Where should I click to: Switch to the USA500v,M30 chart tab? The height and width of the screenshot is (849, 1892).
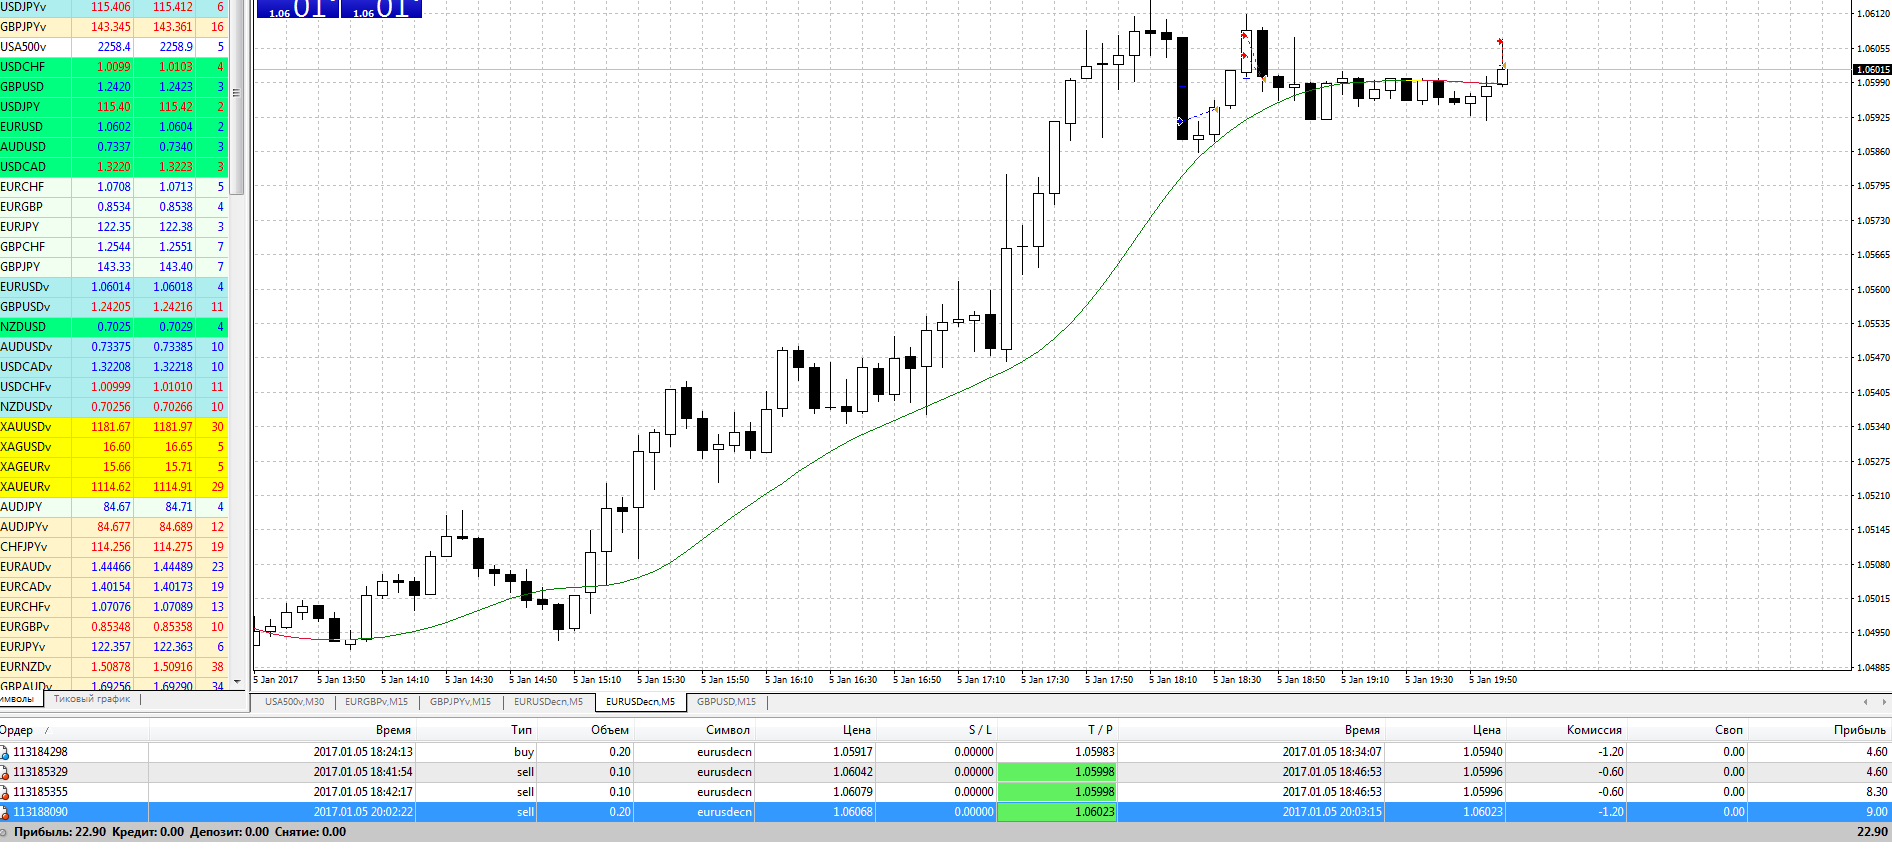295,702
